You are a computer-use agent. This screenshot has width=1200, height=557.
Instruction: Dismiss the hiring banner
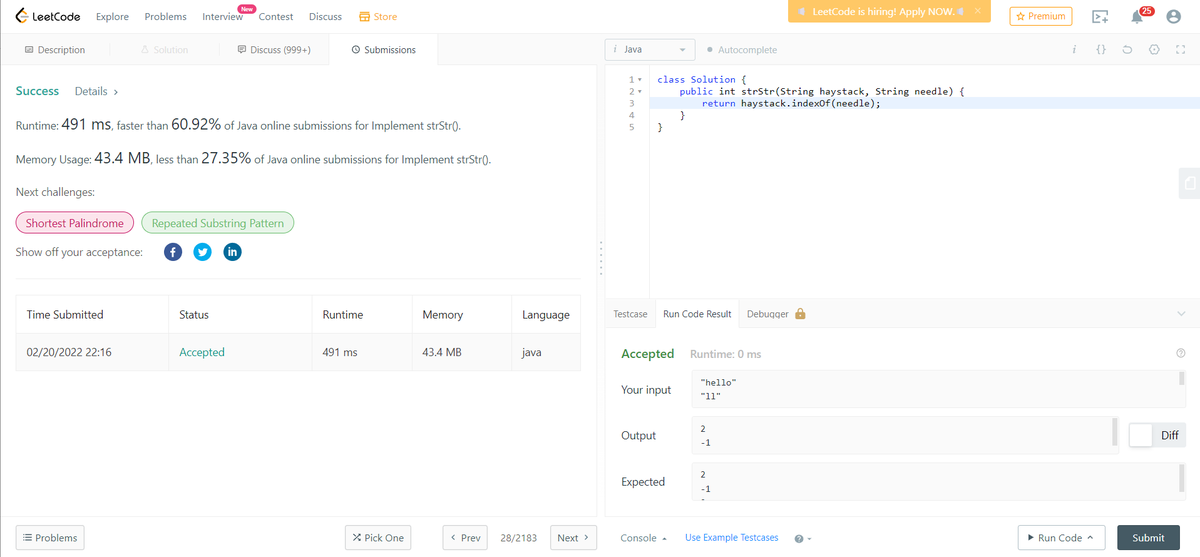[x=978, y=12]
